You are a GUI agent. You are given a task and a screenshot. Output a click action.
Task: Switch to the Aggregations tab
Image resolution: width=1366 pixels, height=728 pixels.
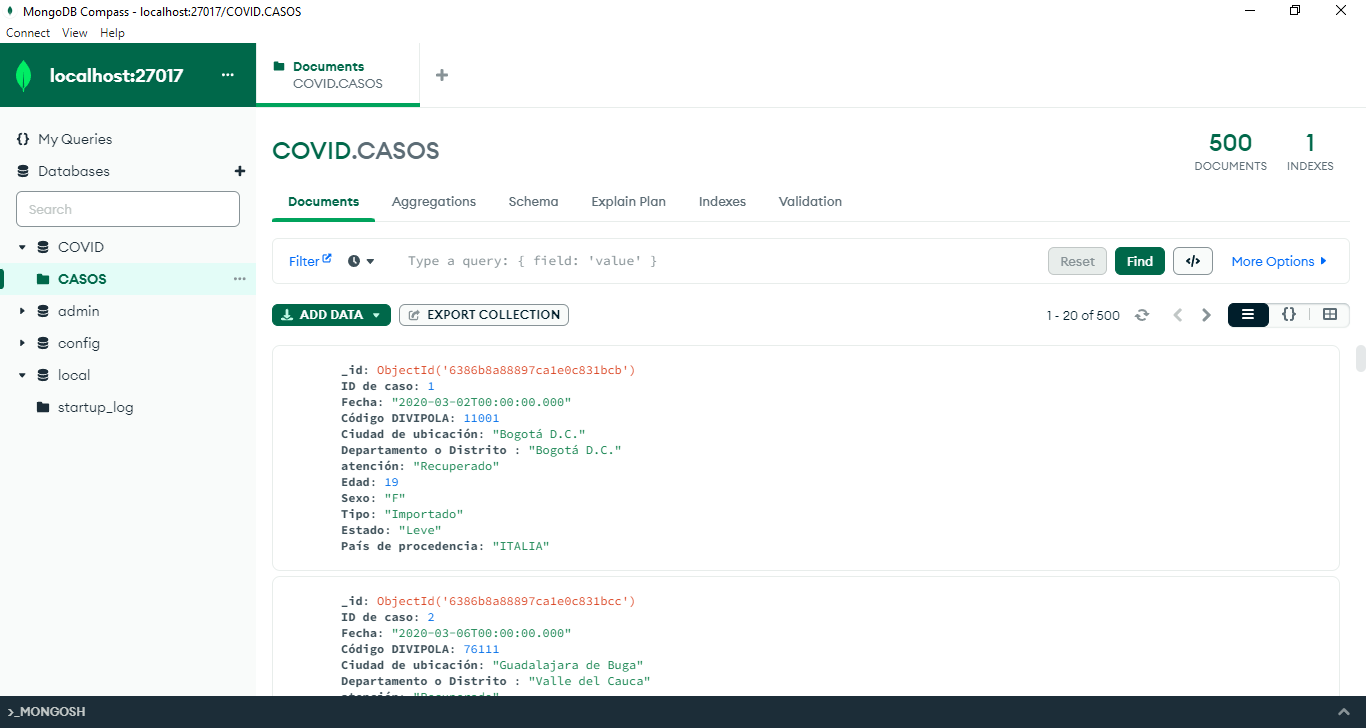[x=433, y=201]
